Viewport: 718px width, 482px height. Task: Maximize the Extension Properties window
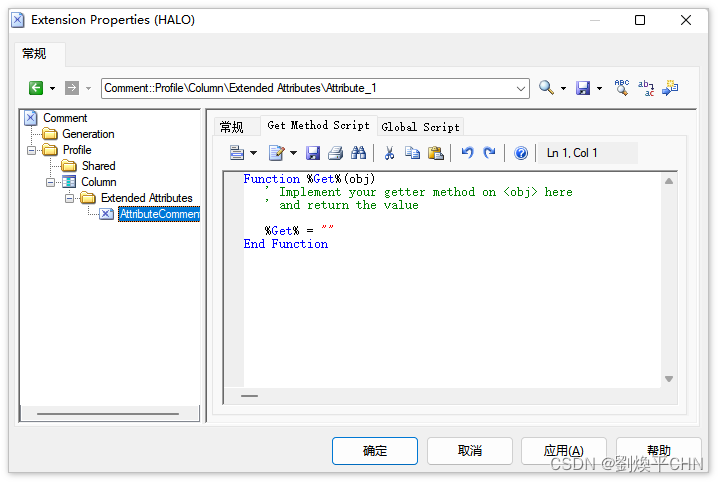point(640,20)
